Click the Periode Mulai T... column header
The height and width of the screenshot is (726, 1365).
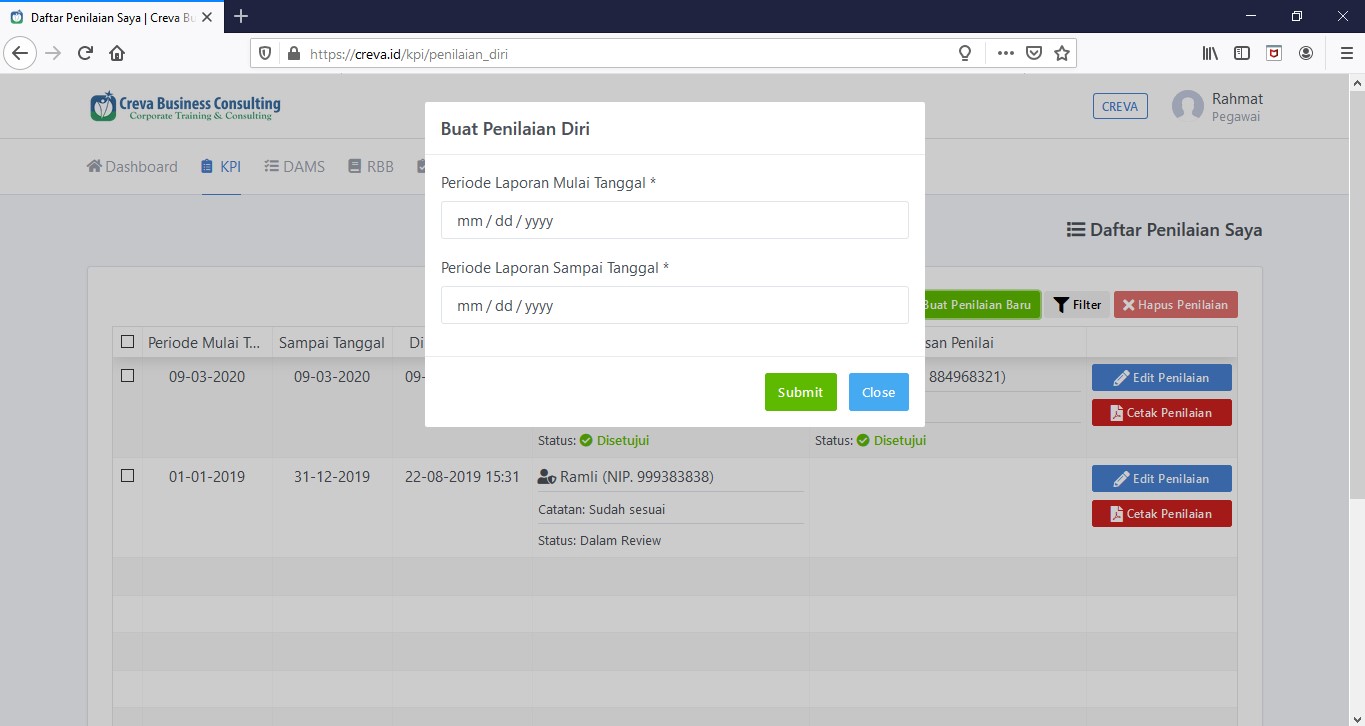point(205,343)
